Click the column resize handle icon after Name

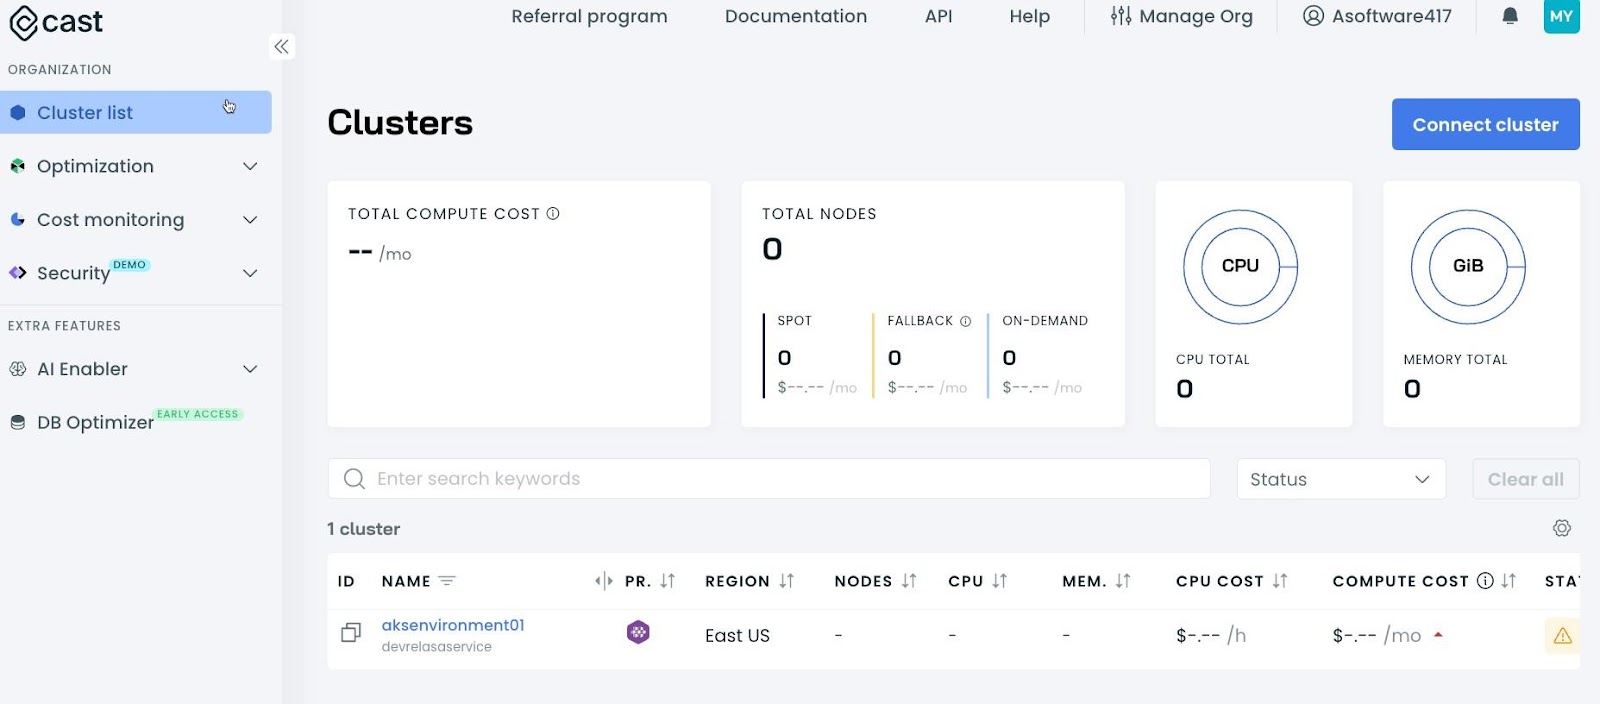pyautogui.click(x=603, y=581)
